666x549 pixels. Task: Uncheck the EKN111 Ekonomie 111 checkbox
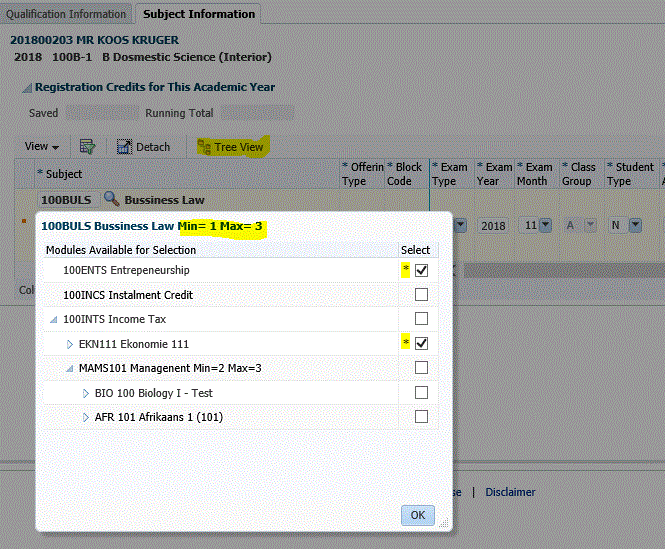click(x=421, y=344)
